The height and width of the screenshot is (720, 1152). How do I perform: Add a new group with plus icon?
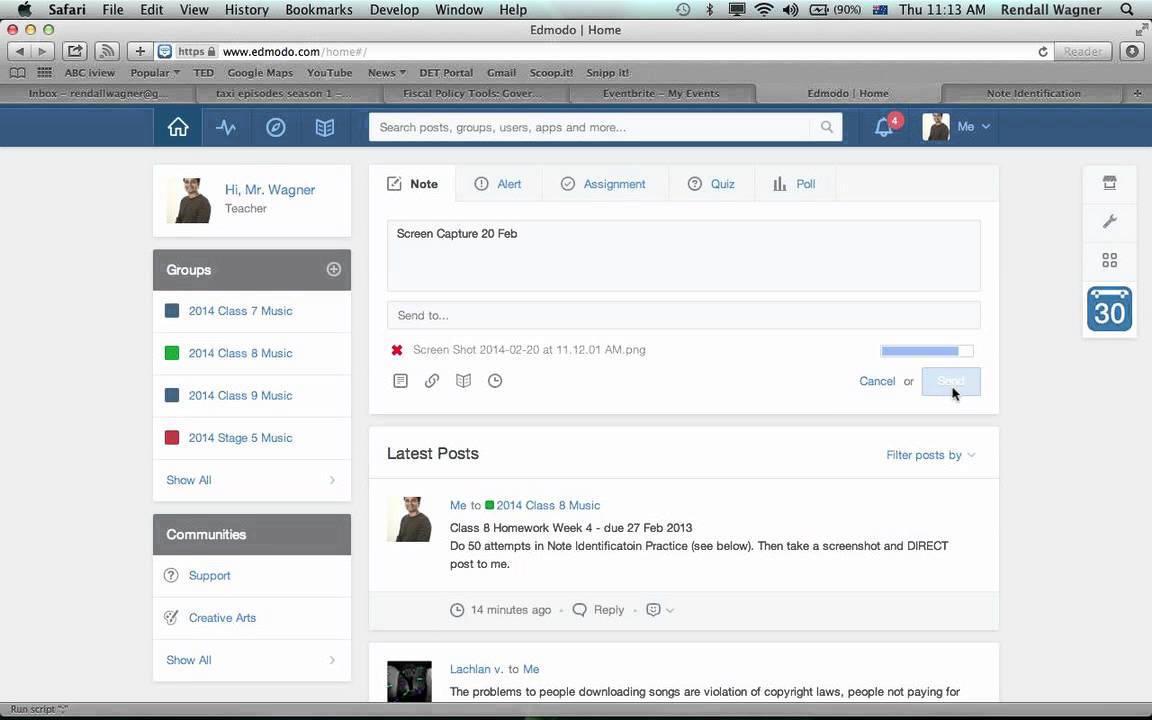point(334,270)
